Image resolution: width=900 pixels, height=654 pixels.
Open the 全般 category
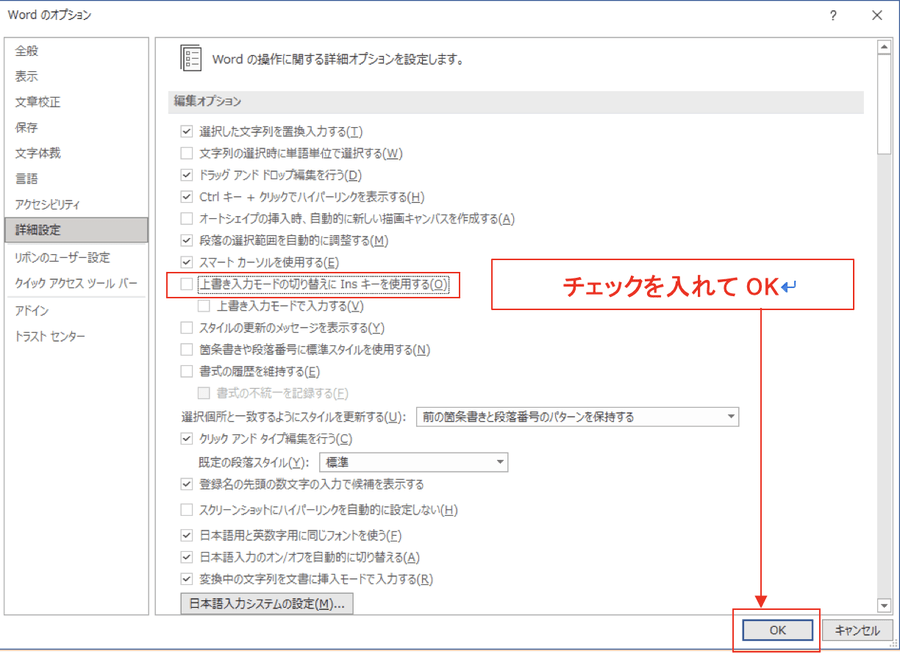point(76,51)
